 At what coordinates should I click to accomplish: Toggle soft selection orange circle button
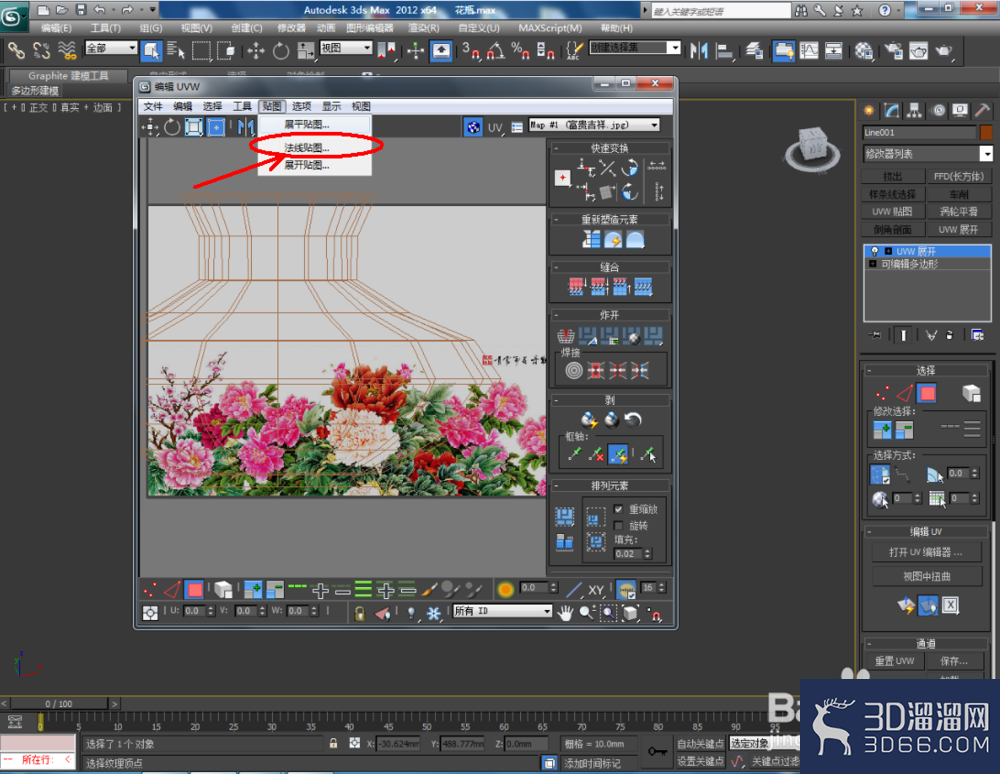pyautogui.click(x=506, y=590)
